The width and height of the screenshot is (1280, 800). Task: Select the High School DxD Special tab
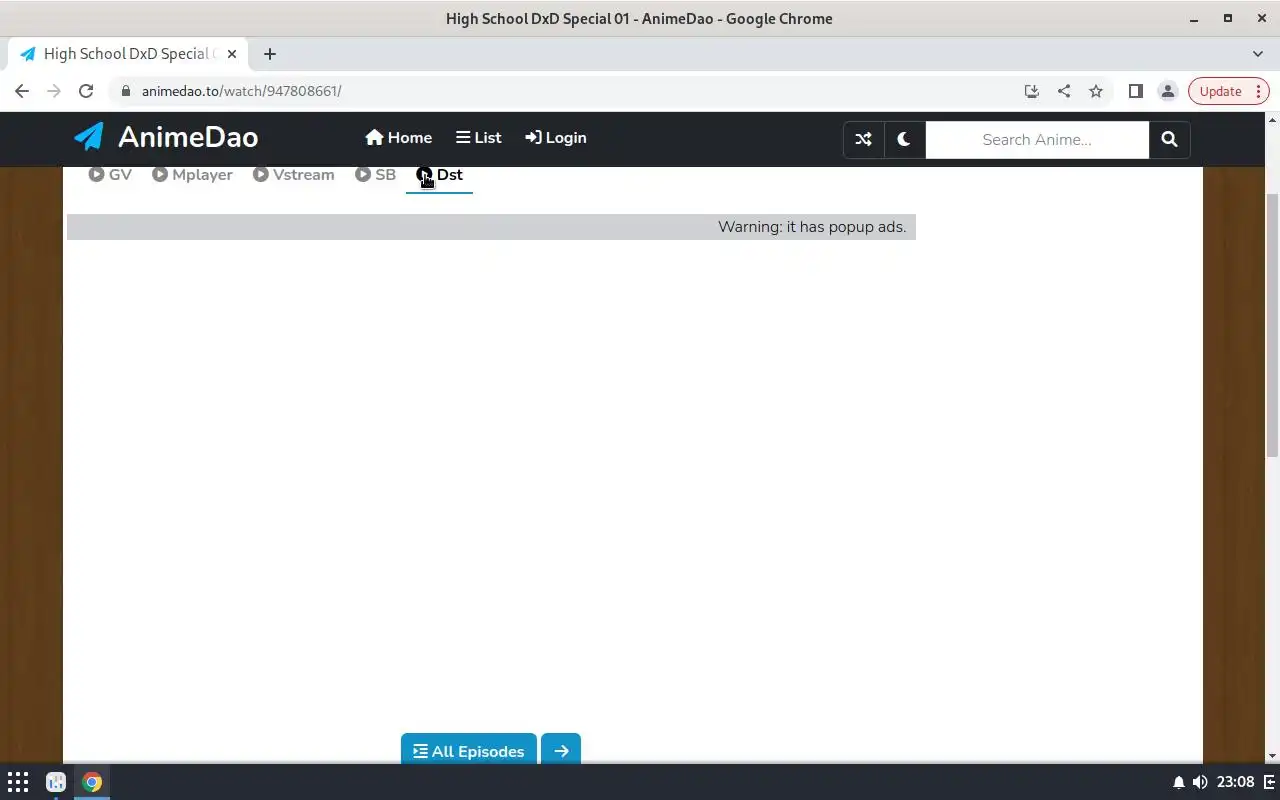128,54
